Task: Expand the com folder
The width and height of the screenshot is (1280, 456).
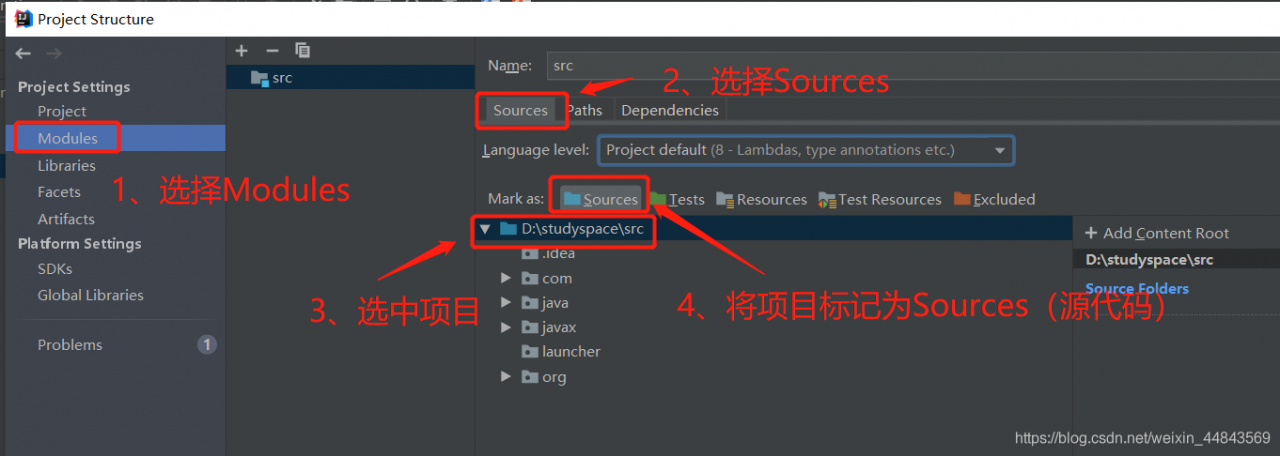Action: 506,278
